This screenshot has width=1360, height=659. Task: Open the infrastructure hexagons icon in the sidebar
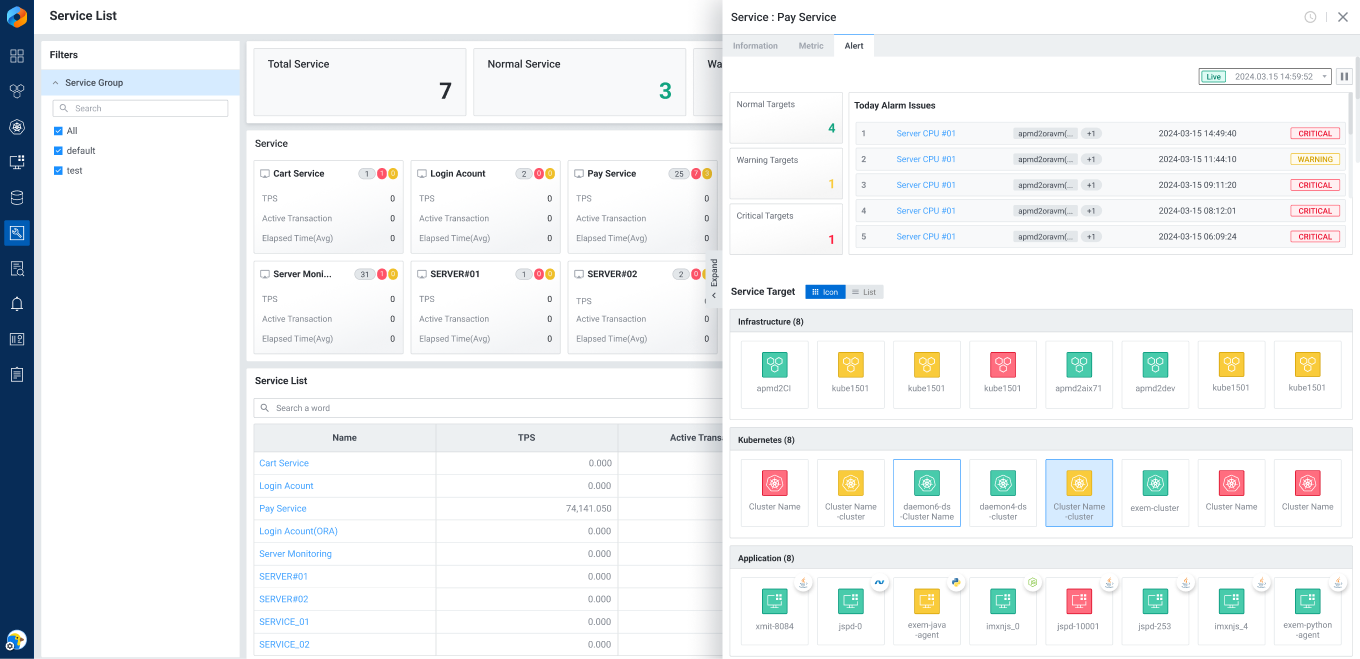pos(17,91)
